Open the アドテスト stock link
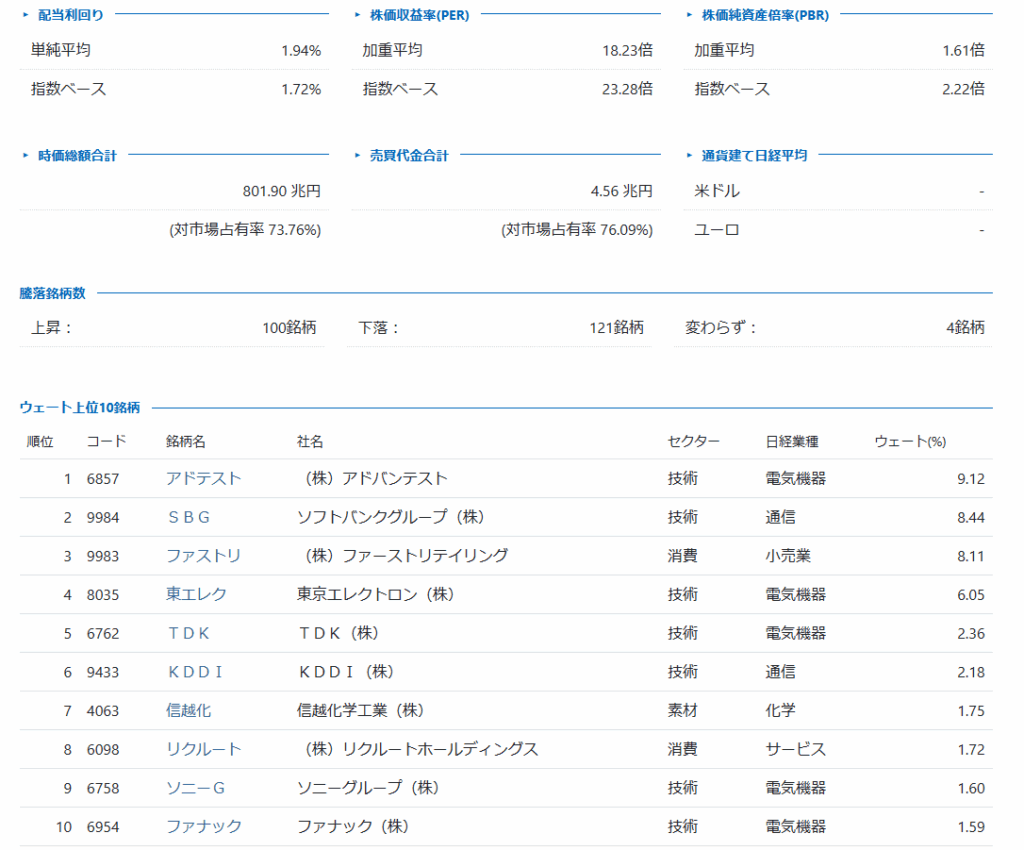The height and width of the screenshot is (850, 1024). [x=203, y=478]
